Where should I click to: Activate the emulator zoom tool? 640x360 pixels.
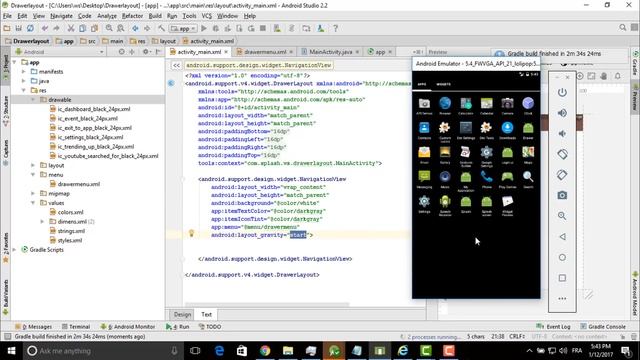(562, 216)
